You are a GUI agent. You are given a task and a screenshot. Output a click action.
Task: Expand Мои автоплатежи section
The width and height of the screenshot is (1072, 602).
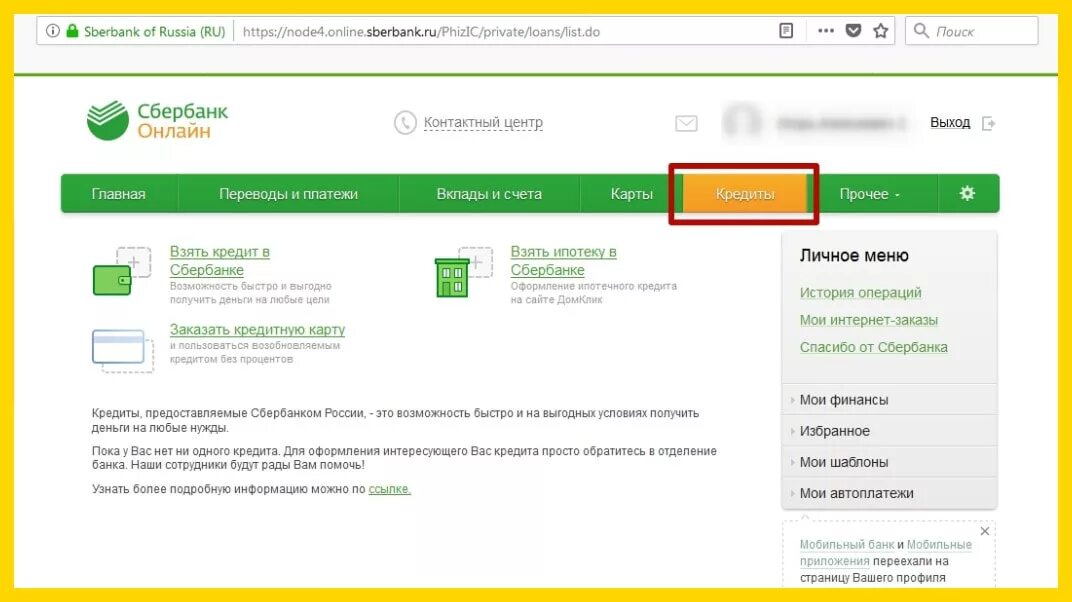(889, 493)
